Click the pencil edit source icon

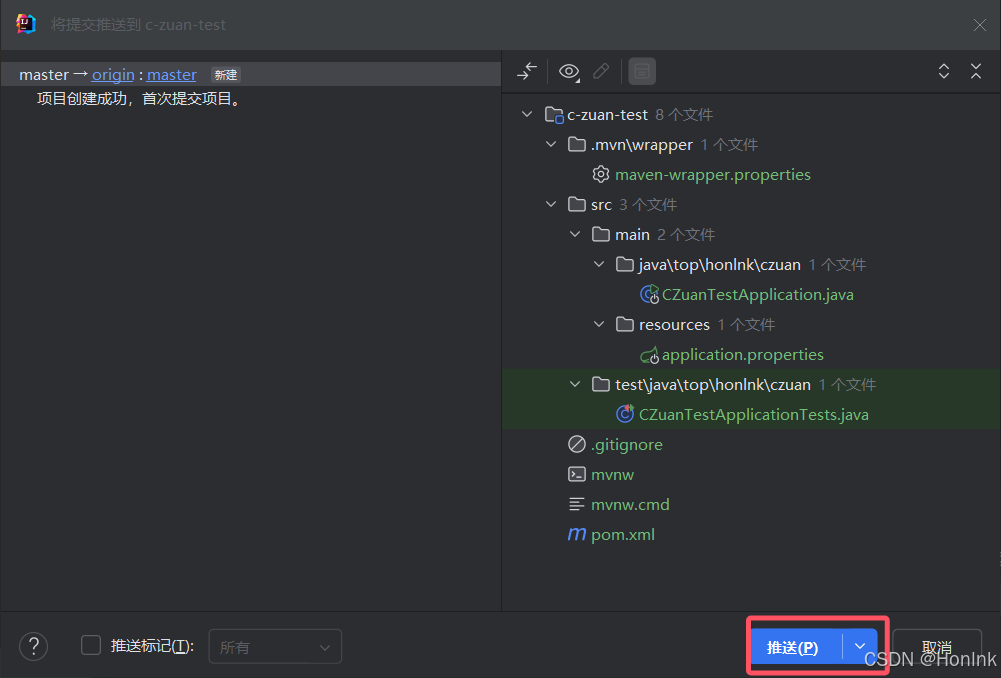(x=601, y=71)
